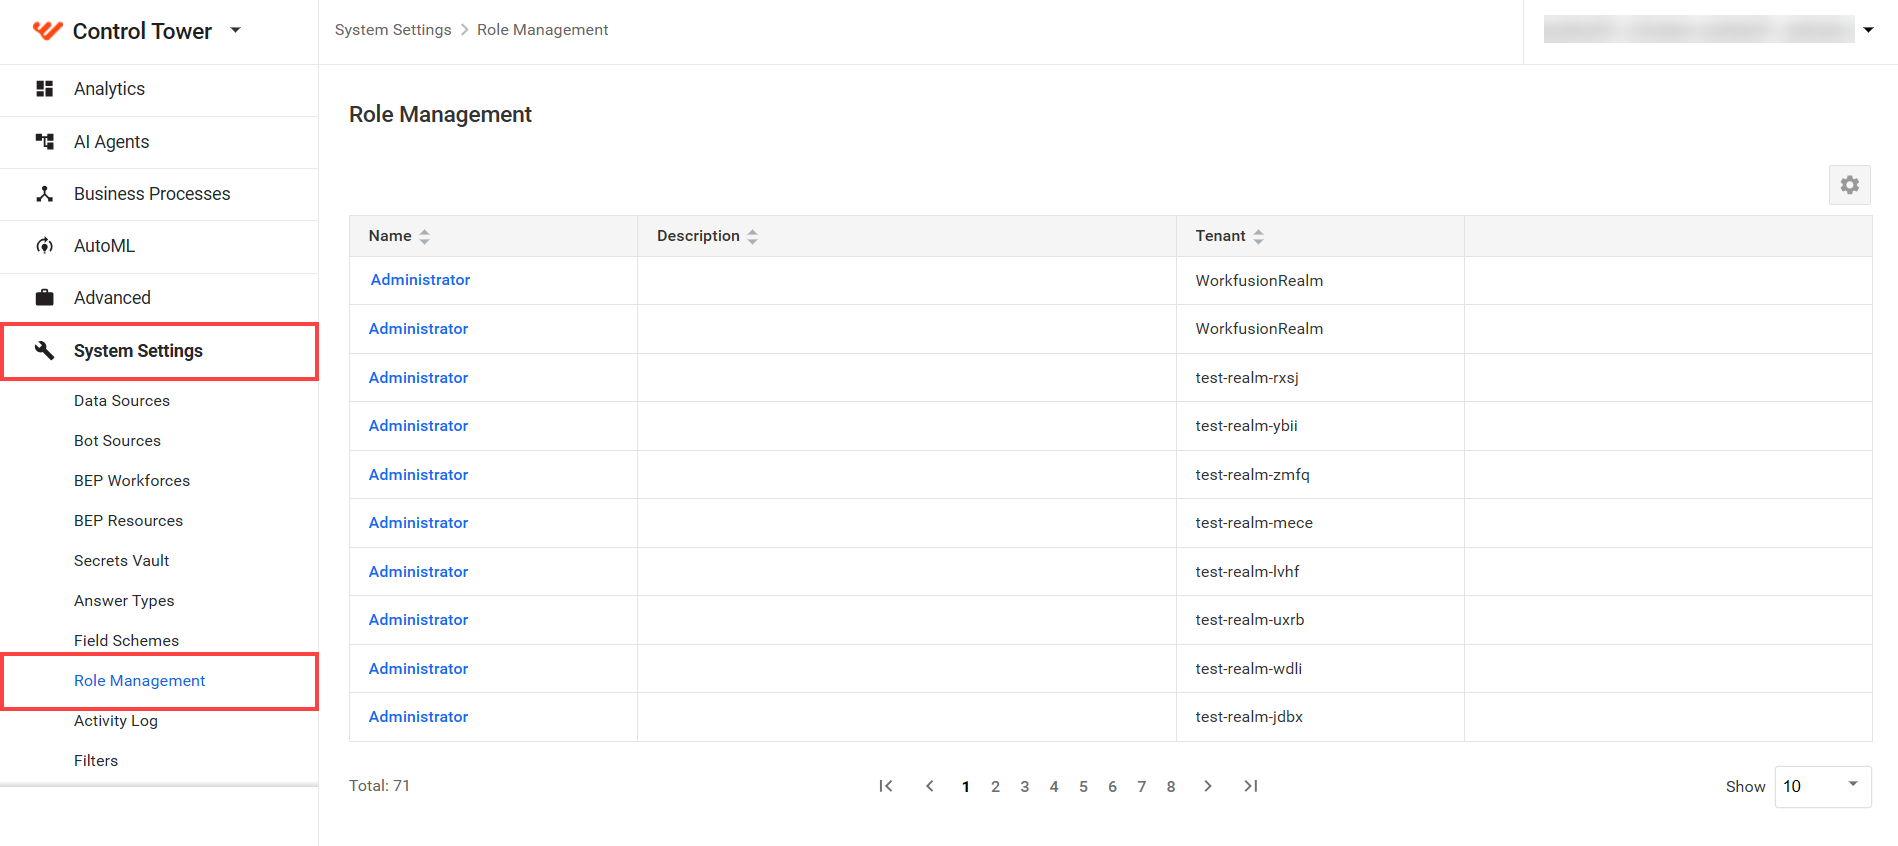Click the Role Management page heading
The width and height of the screenshot is (1898, 846).
click(x=440, y=115)
